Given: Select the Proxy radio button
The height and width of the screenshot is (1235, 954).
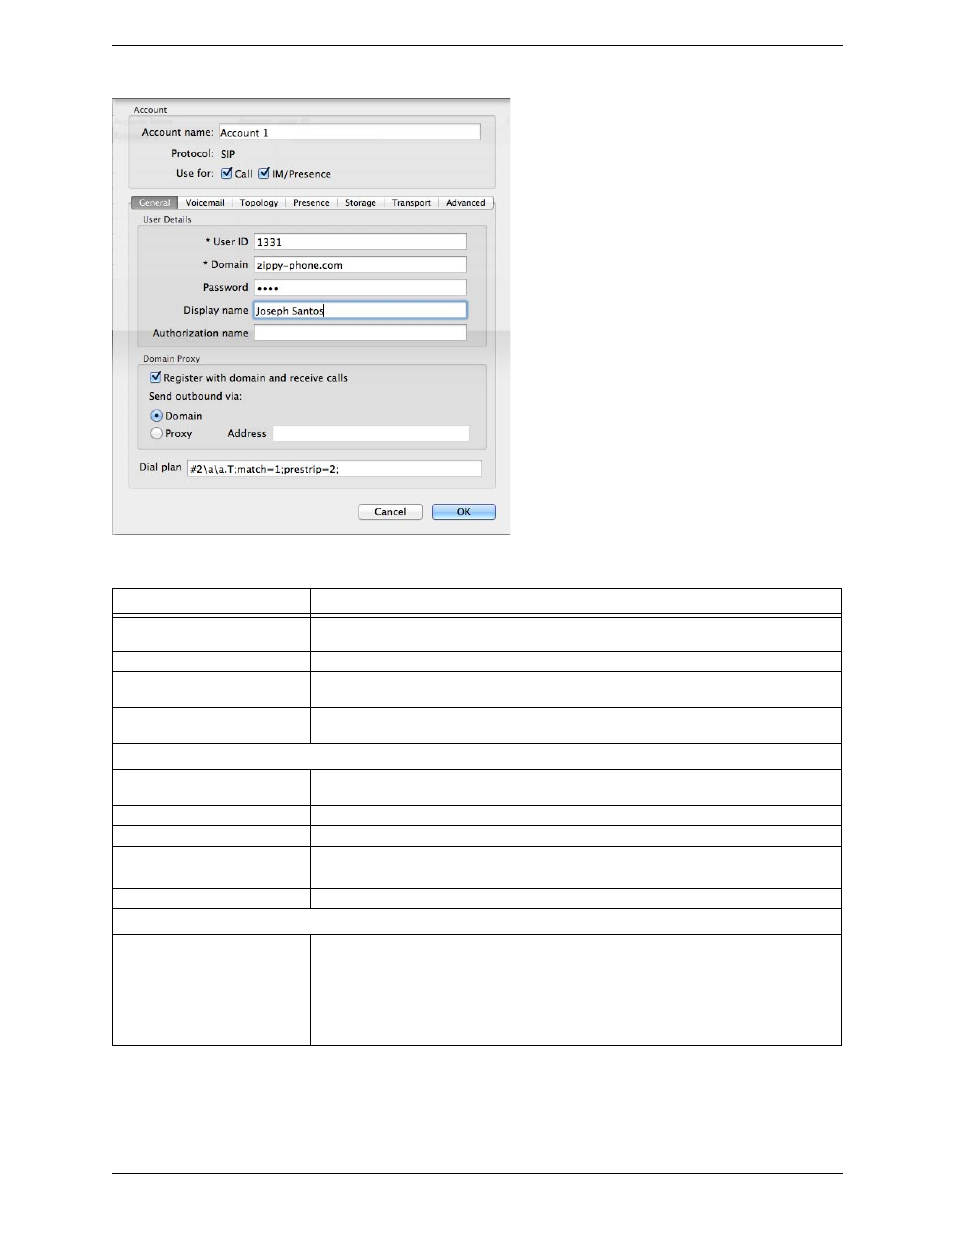Looking at the screenshot, I should [x=156, y=433].
